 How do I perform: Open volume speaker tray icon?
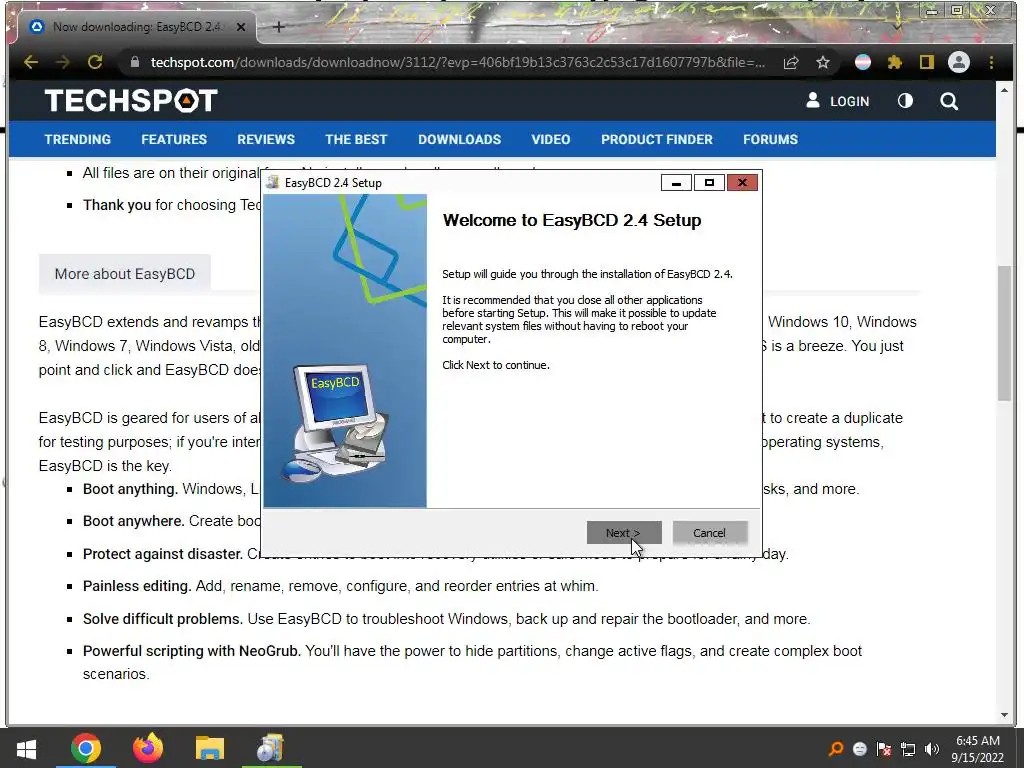932,749
